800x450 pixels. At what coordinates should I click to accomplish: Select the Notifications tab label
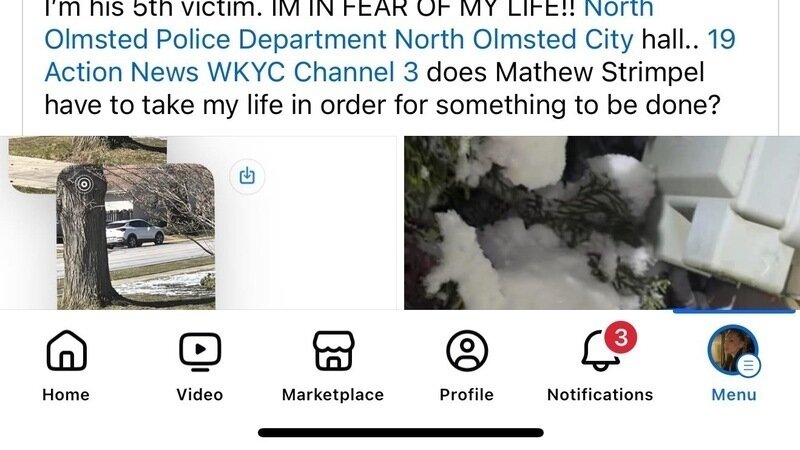point(600,394)
